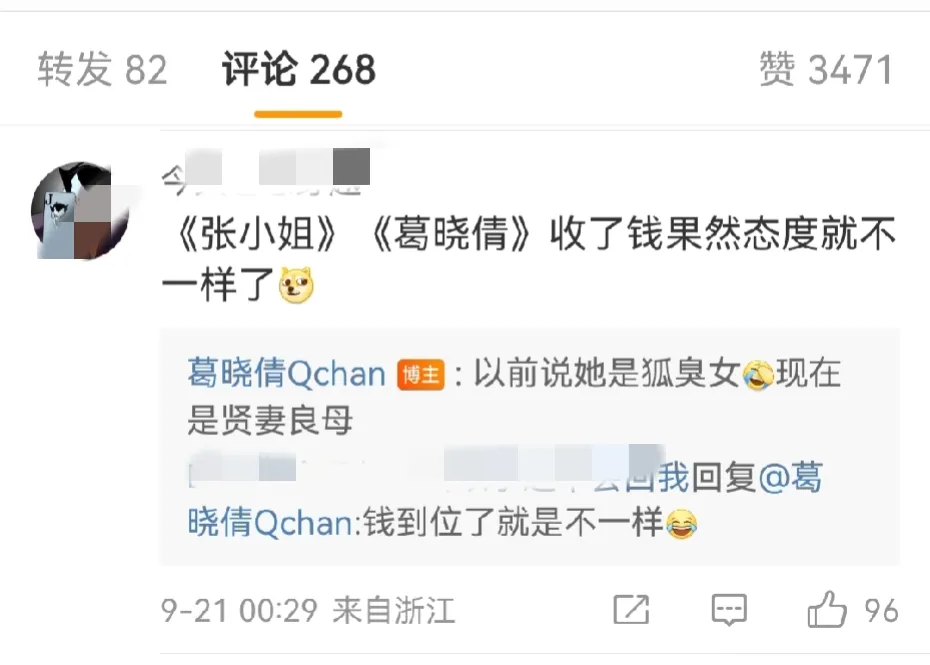Tap the doge emoji in comment
The image size is (930, 665).
pyautogui.click(x=297, y=285)
